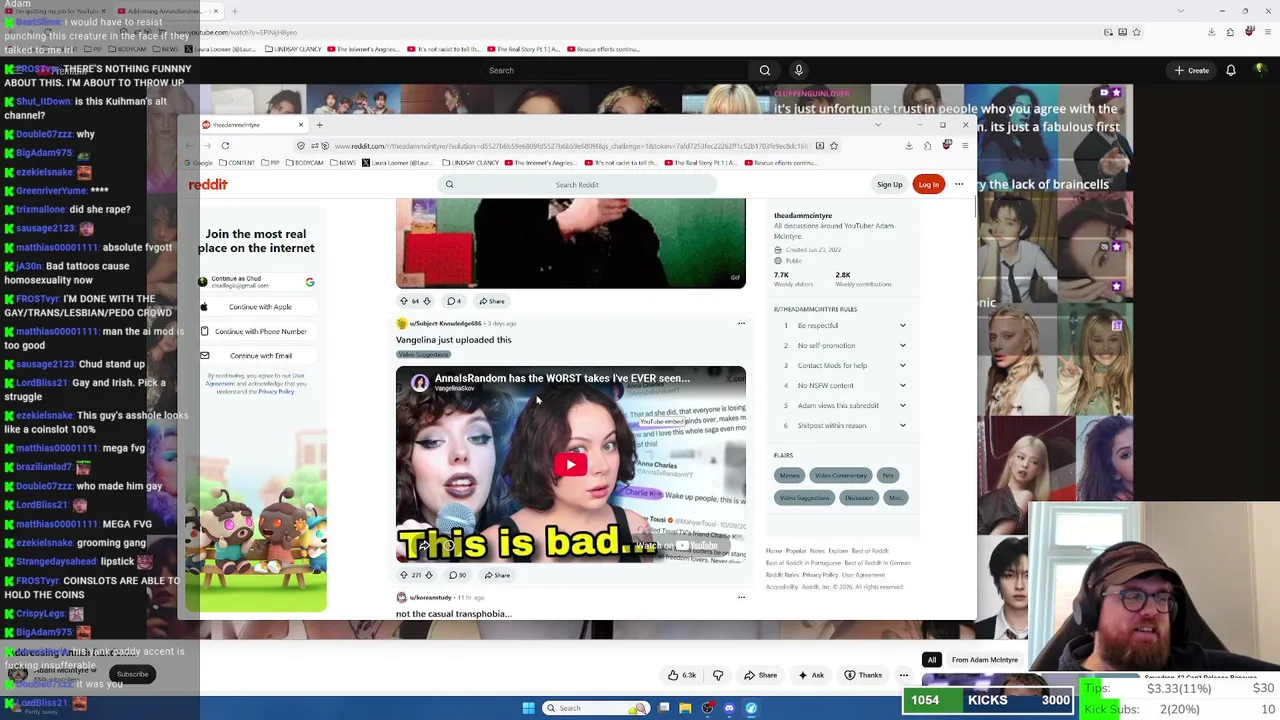Open LINDSAY CLANCY bookmark folder in Reddit window
1280x720 pixels.
click(473, 163)
